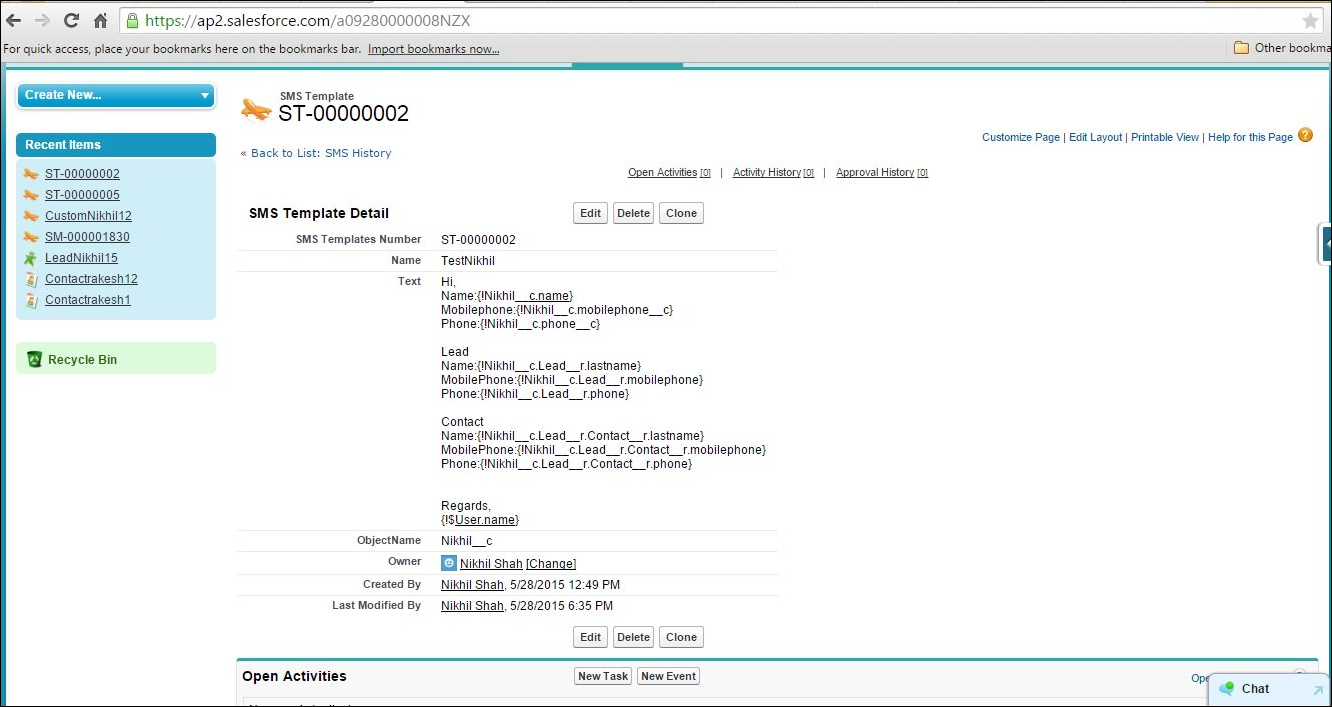Open Nikhil Shah in Last Modified By row
The height and width of the screenshot is (707, 1332).
coord(472,606)
